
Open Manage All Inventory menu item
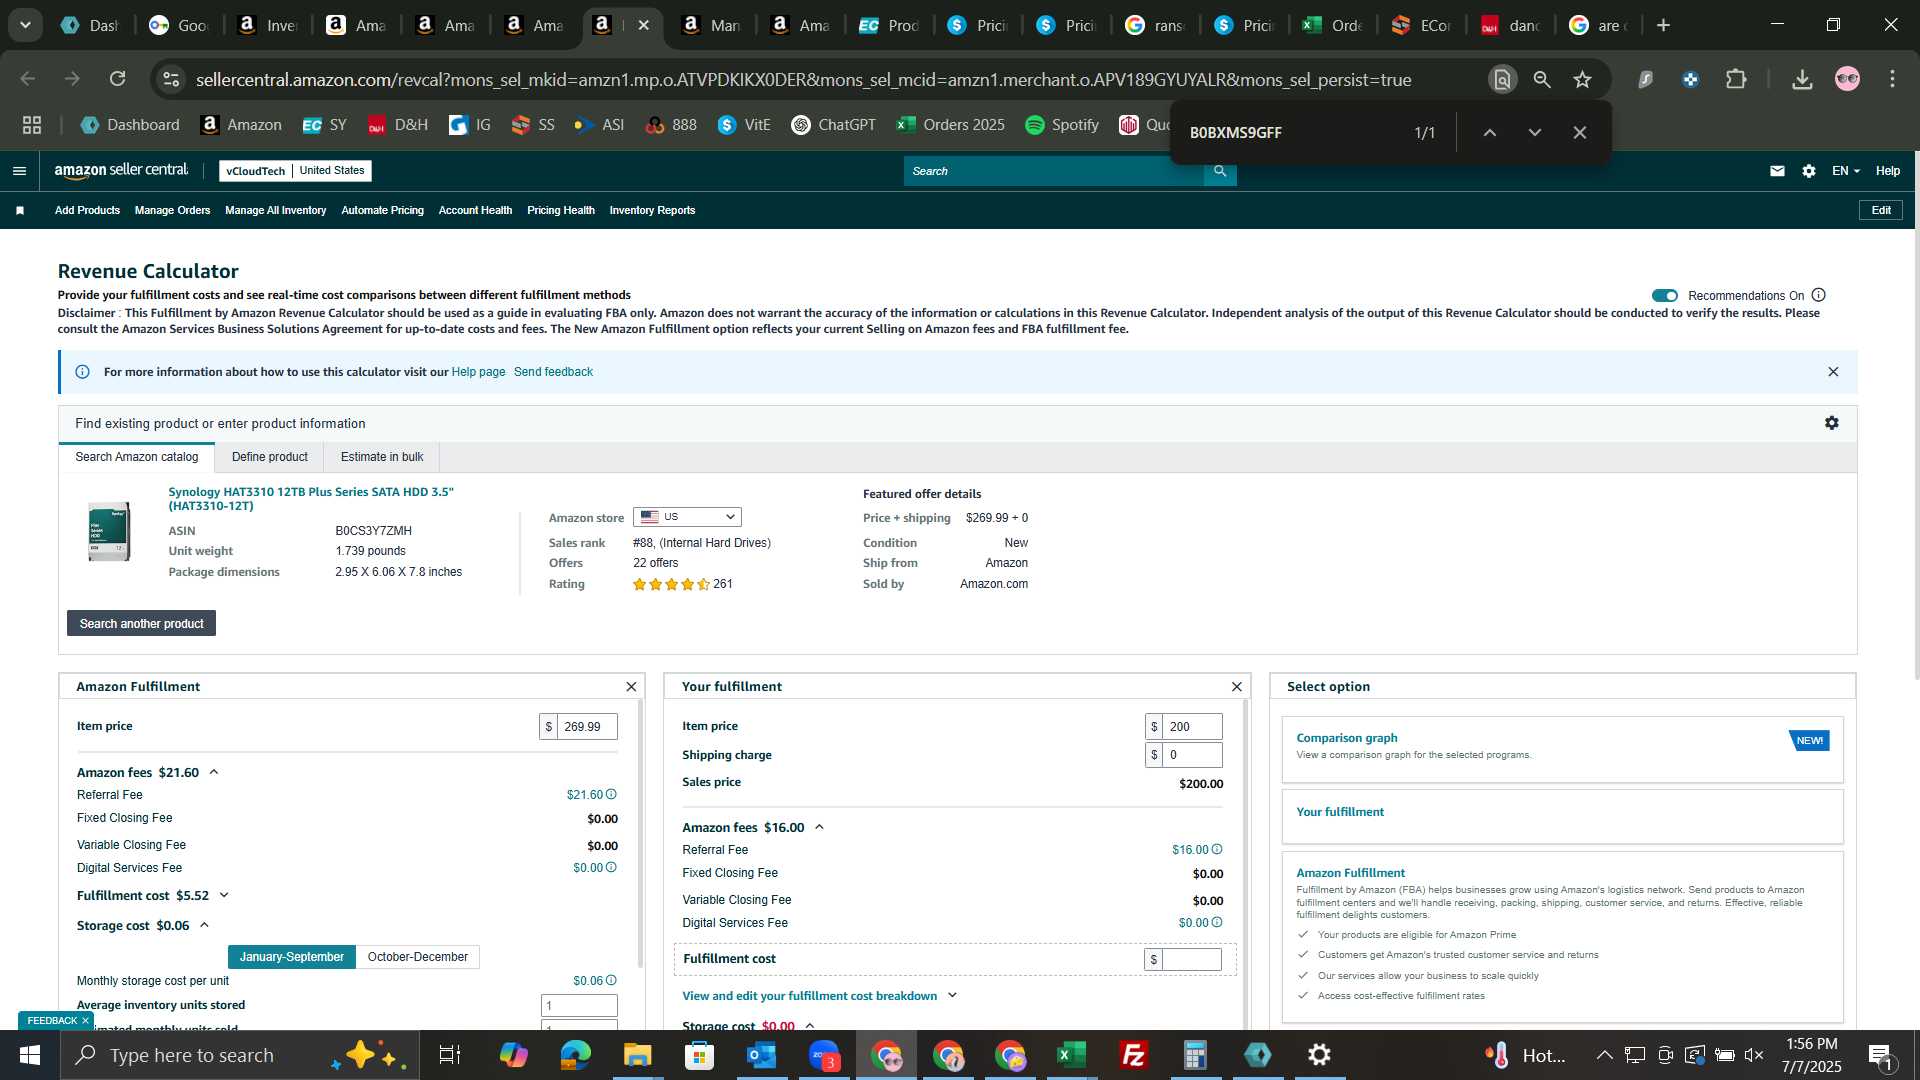(275, 211)
